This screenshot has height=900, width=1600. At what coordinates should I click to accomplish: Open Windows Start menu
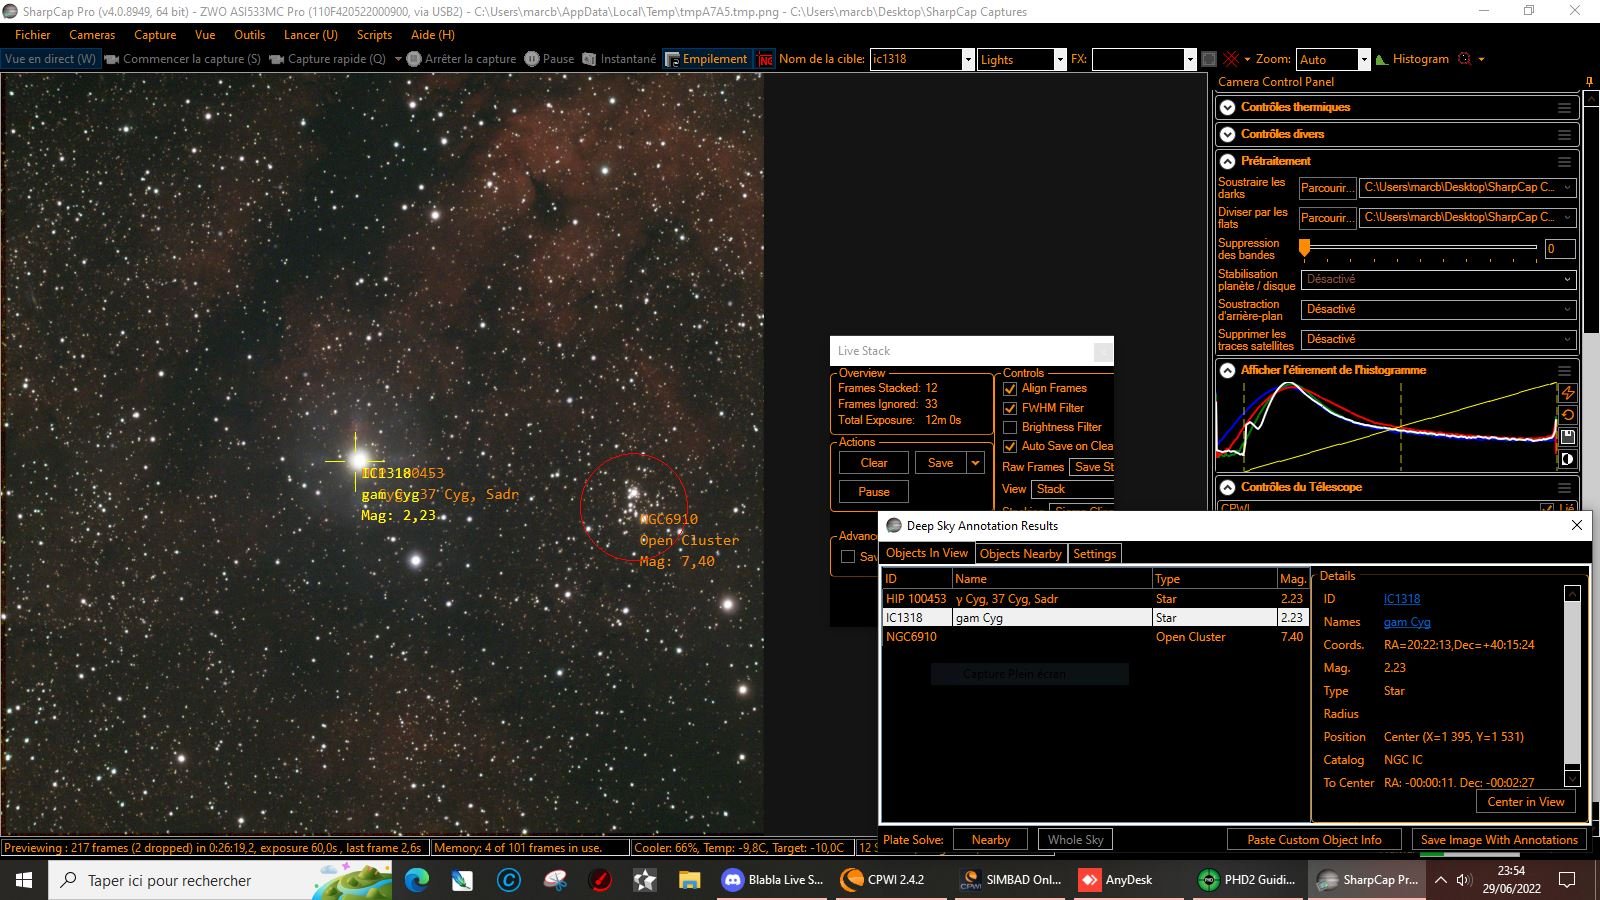coord(24,880)
